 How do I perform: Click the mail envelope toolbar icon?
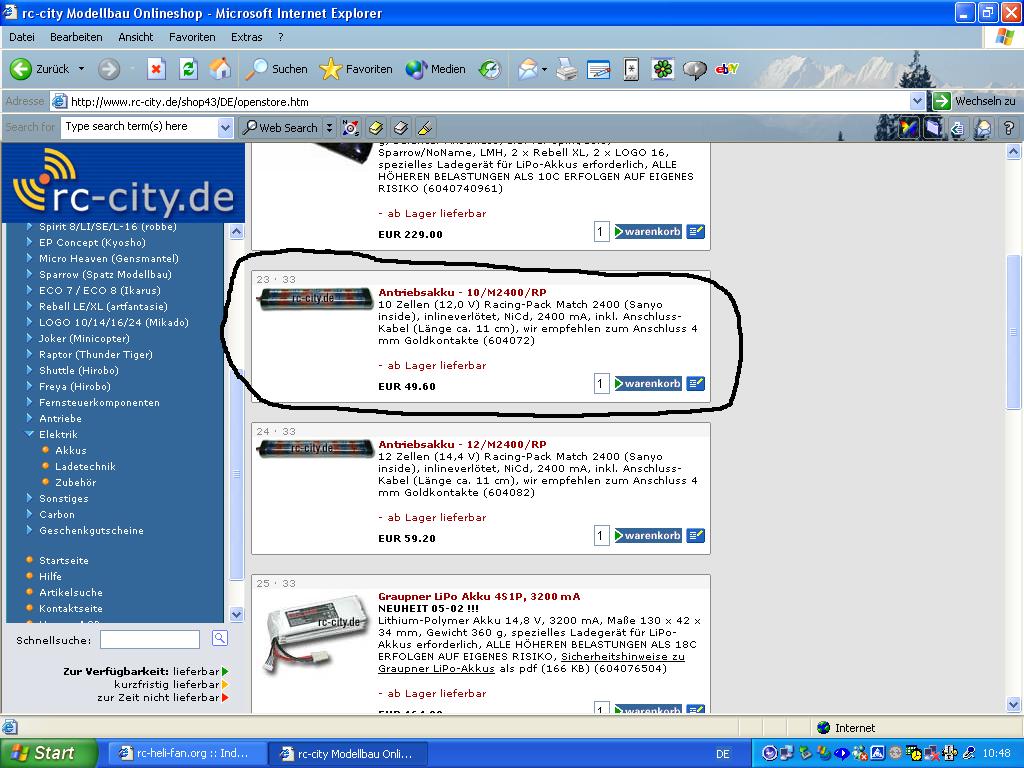[528, 69]
